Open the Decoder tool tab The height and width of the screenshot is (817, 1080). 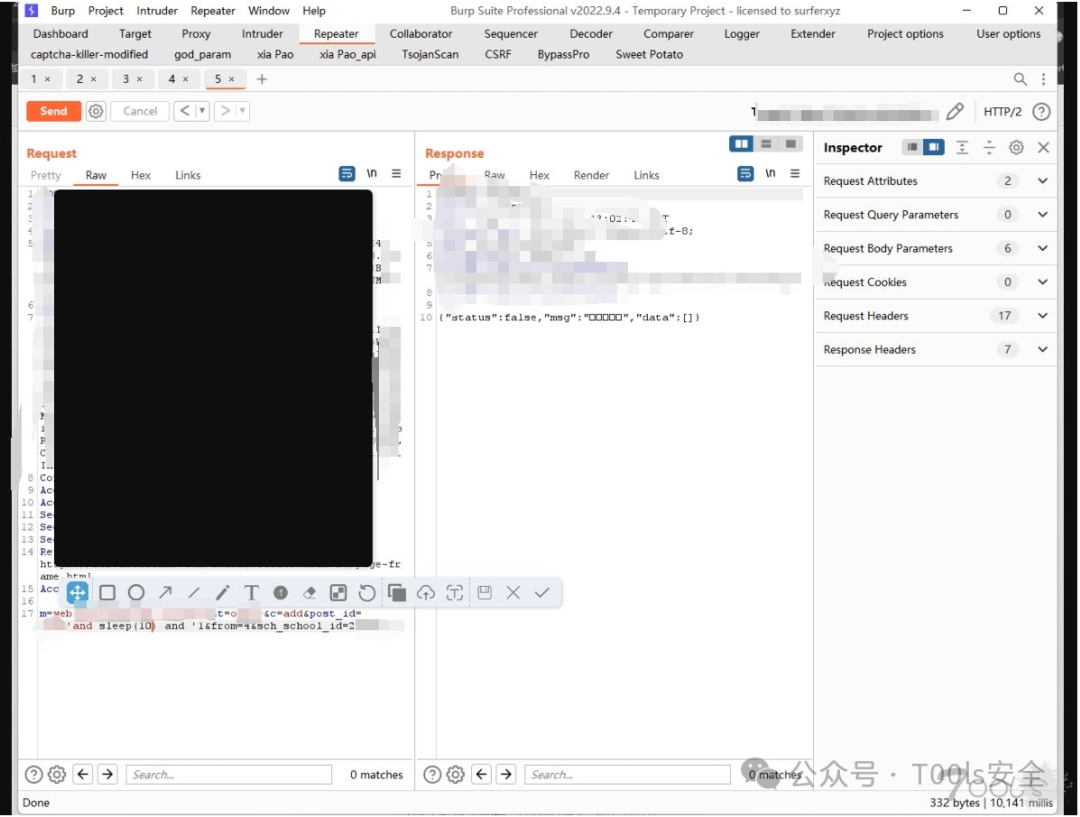590,34
